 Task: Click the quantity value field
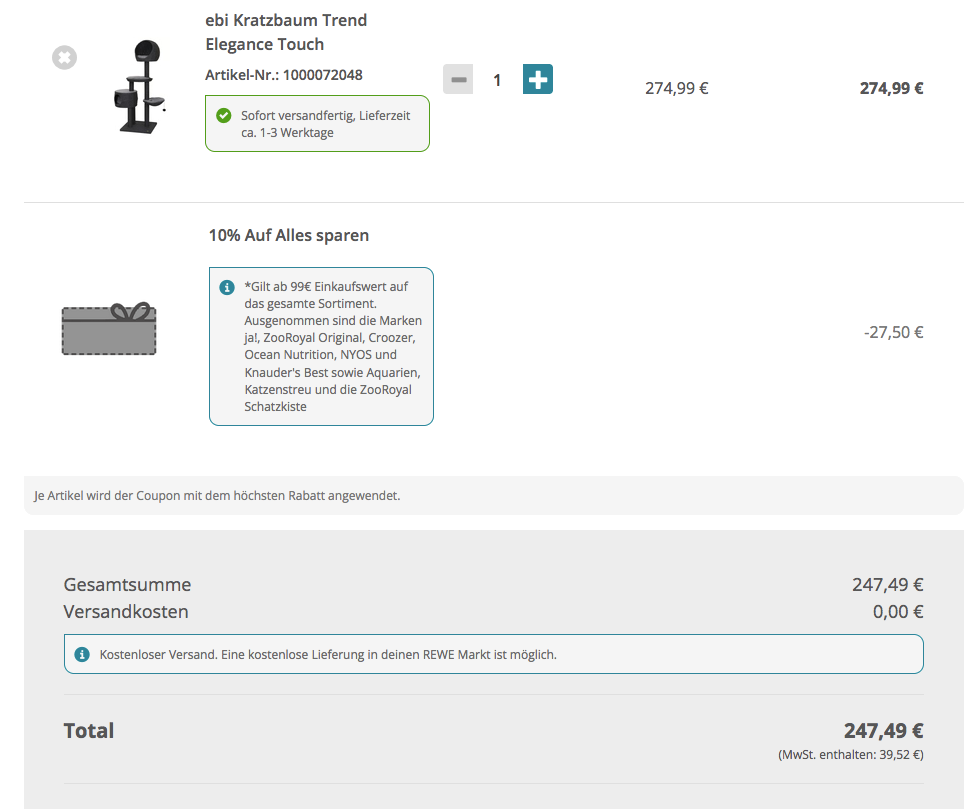click(x=497, y=80)
